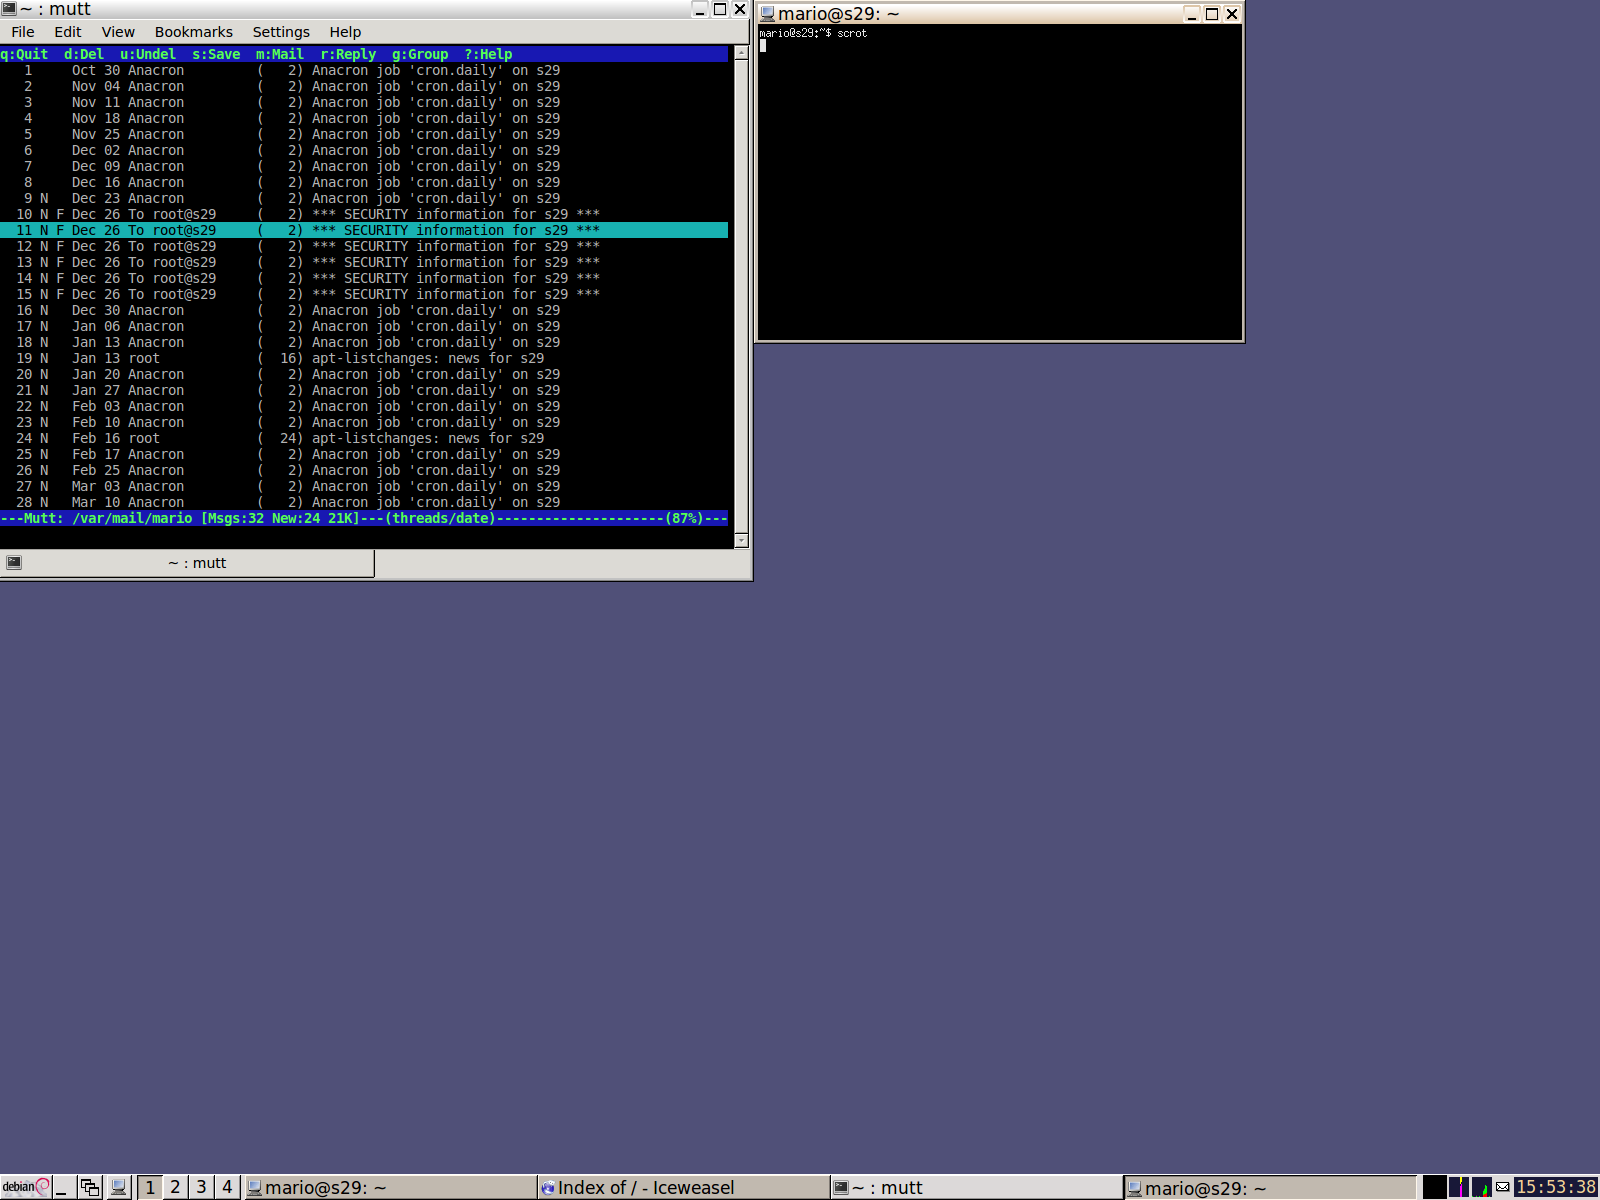Open the Edit menu in mutt window
This screenshot has width=1600, height=1200.
(x=68, y=32)
